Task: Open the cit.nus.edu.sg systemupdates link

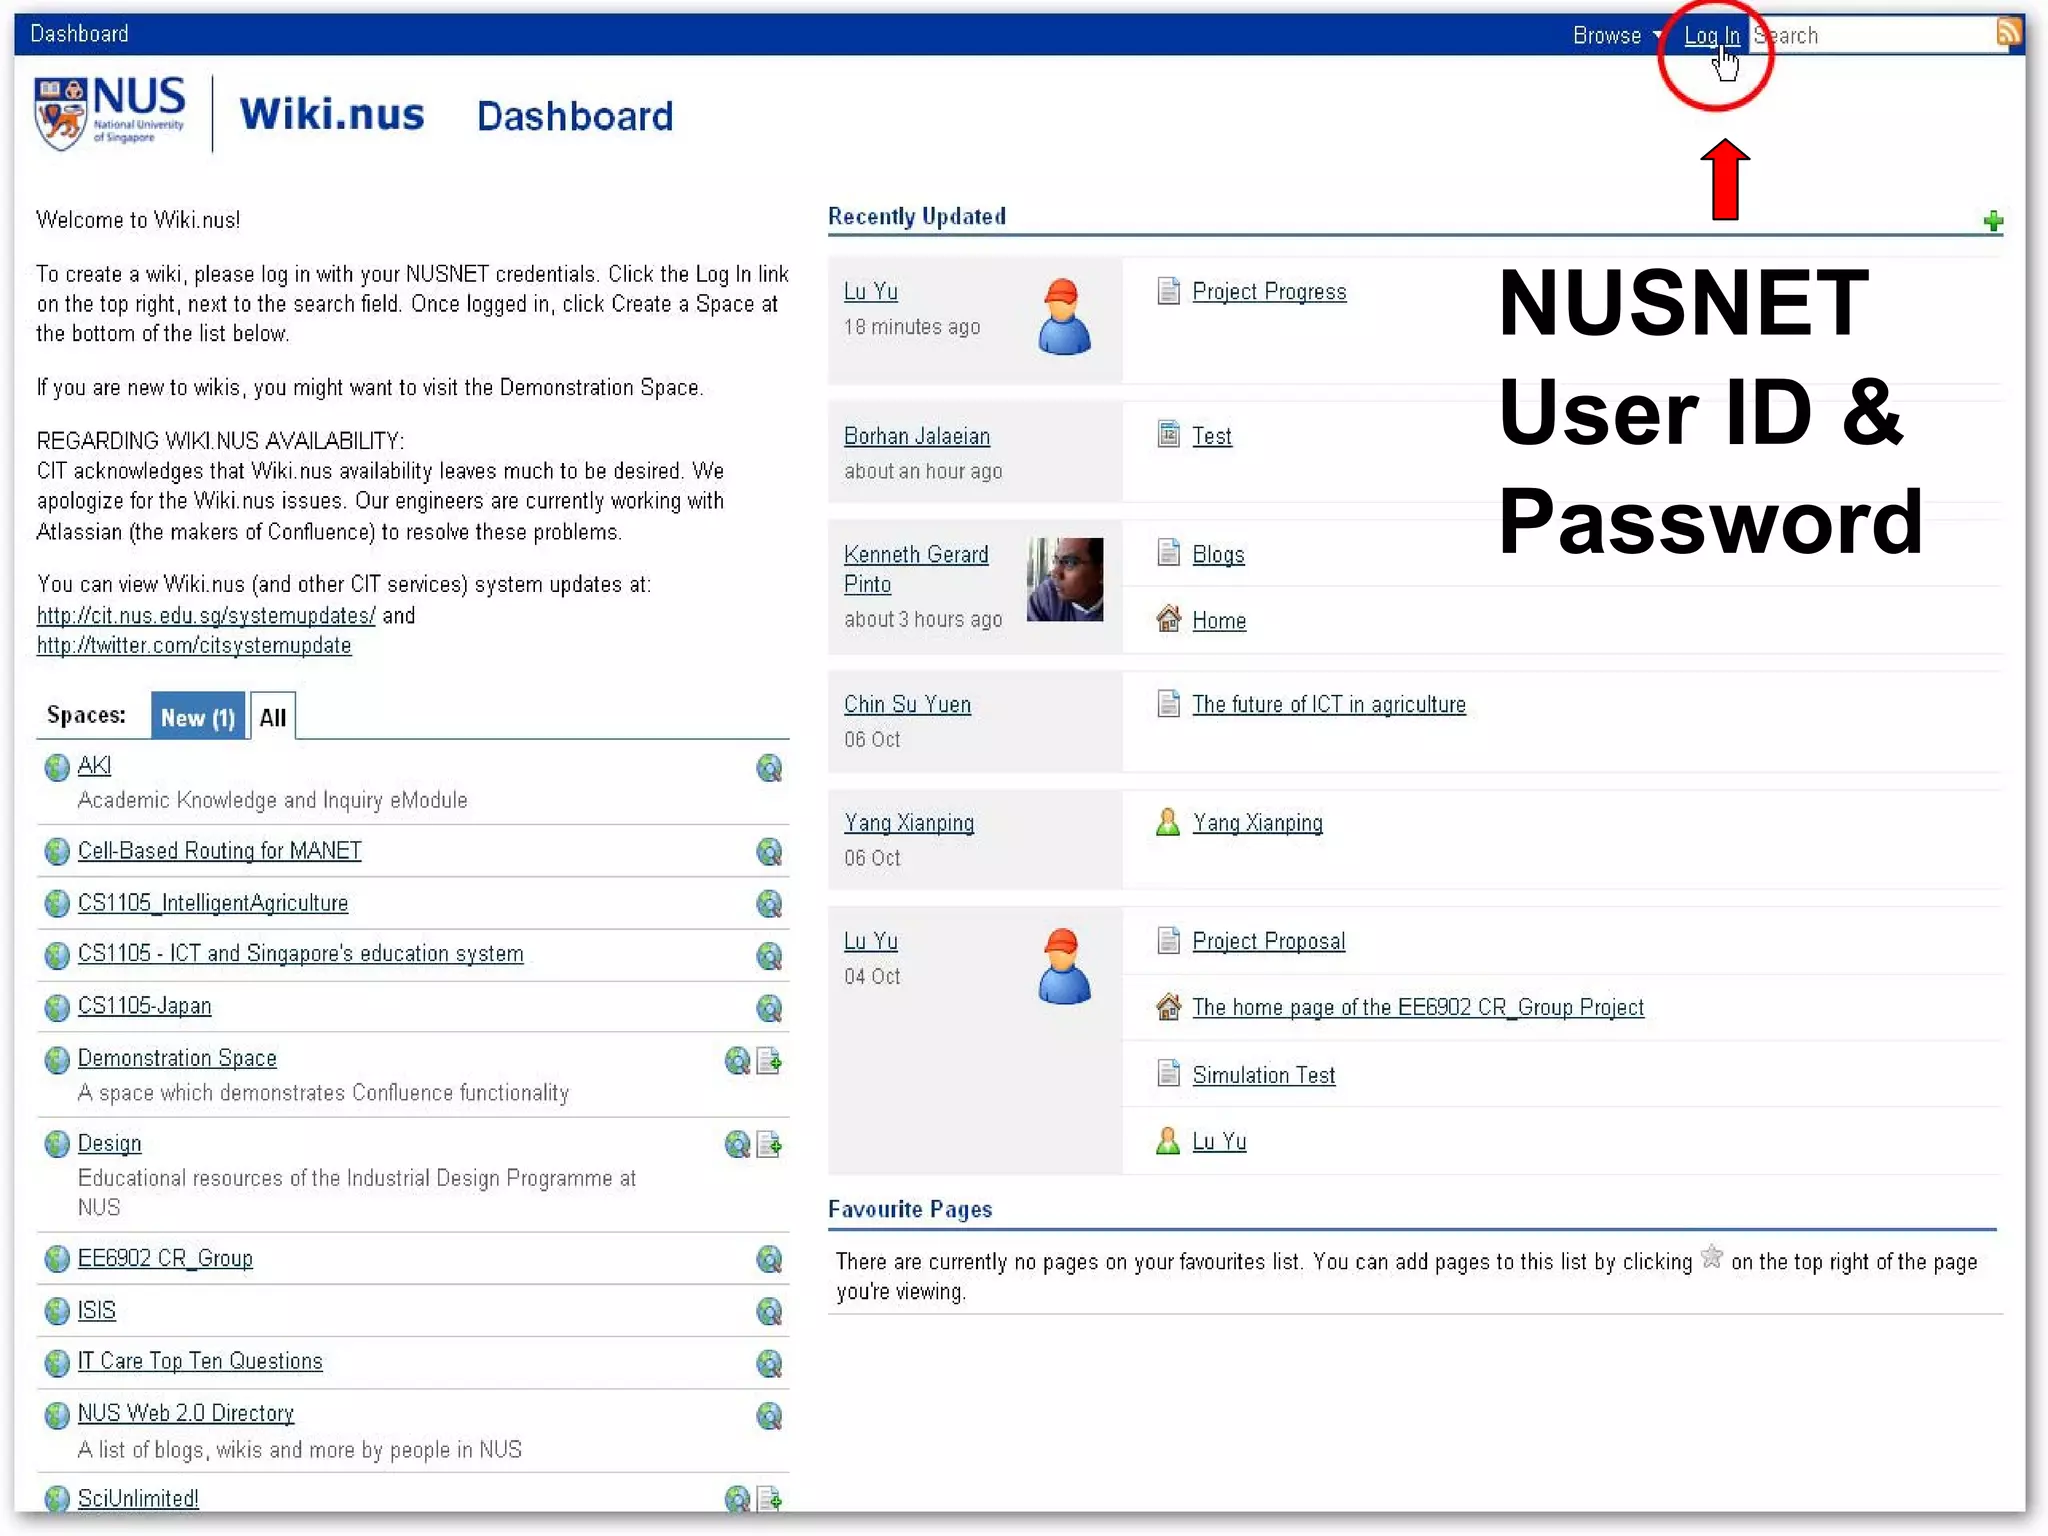Action: [206, 616]
